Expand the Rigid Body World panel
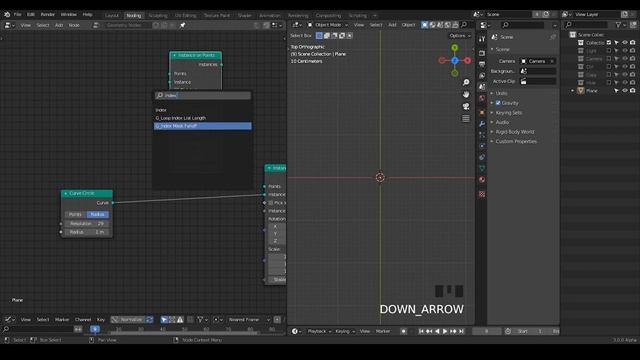 pos(514,132)
